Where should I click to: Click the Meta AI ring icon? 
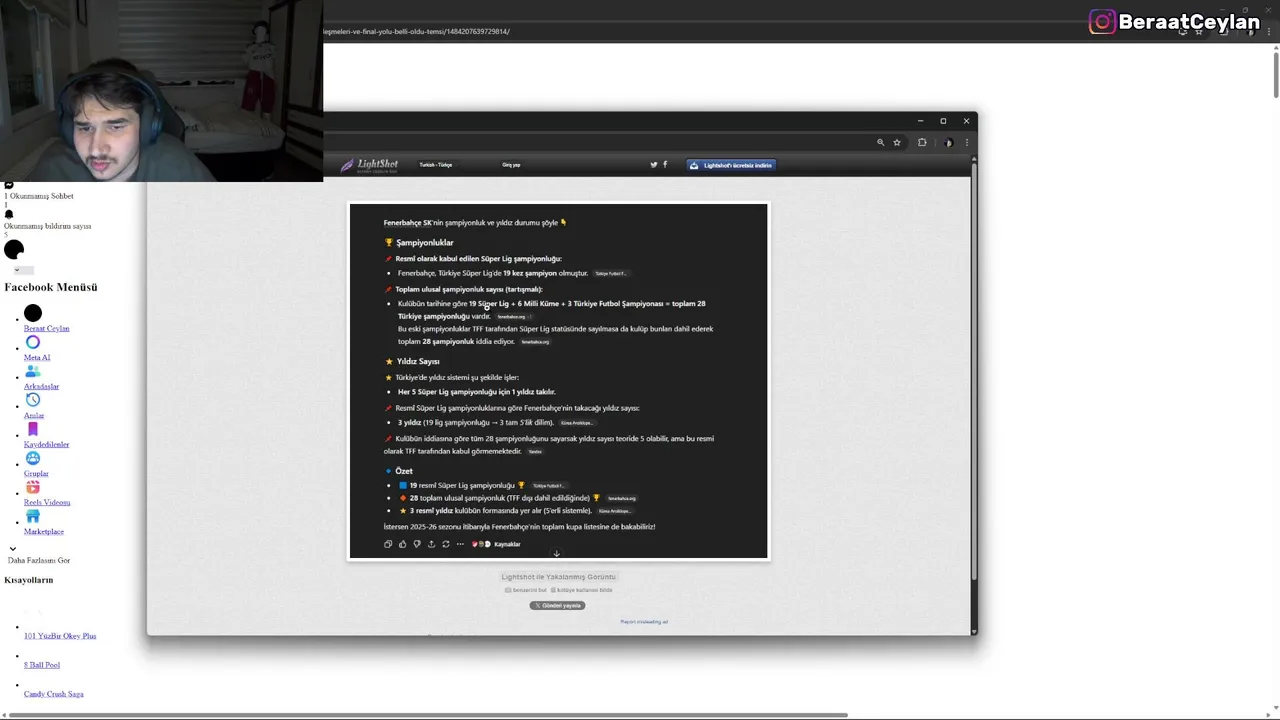(x=33, y=342)
